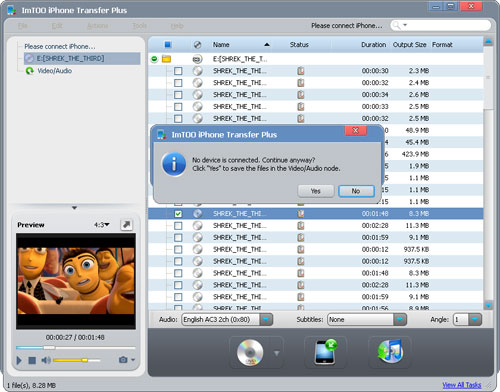Mute audio with the speaker icon
The image size is (500, 392).
click(x=46, y=360)
